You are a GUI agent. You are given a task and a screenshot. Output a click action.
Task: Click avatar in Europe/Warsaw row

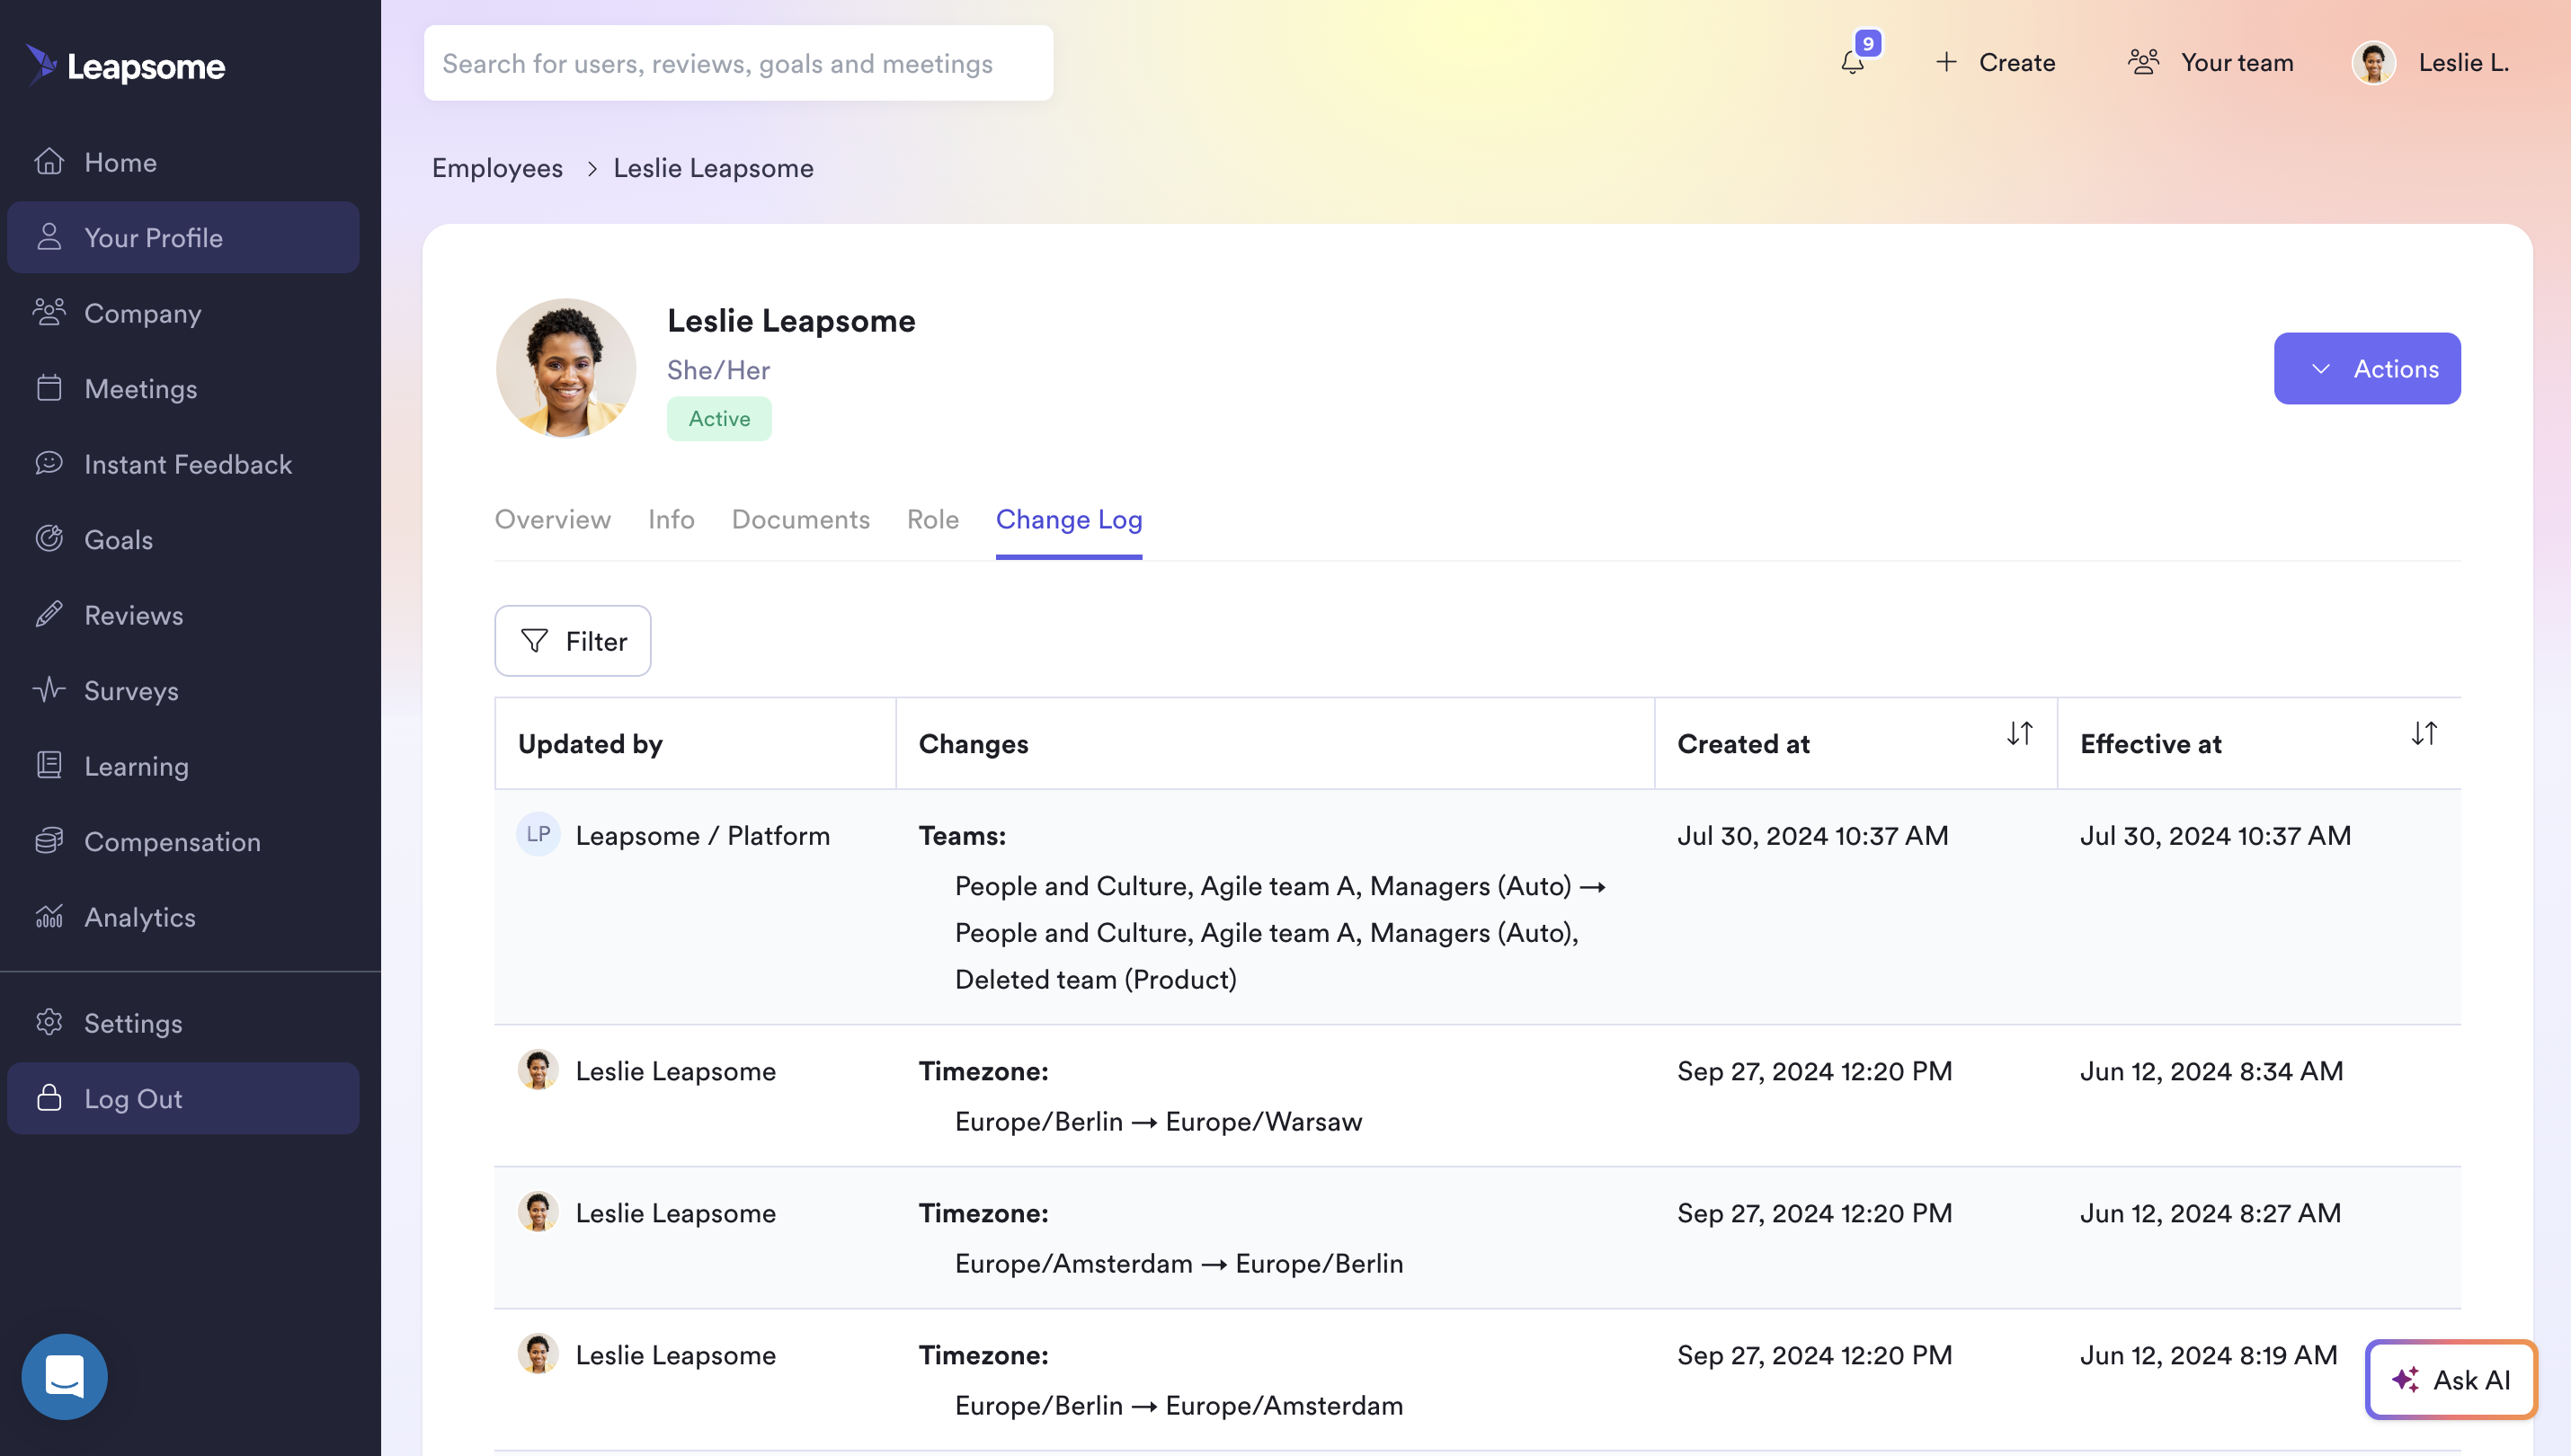click(x=538, y=1070)
